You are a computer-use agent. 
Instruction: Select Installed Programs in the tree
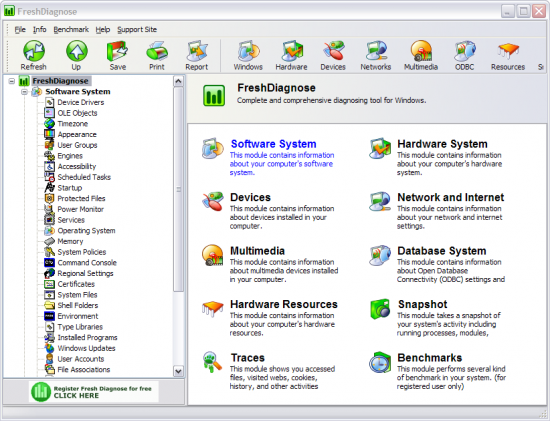coord(87,338)
